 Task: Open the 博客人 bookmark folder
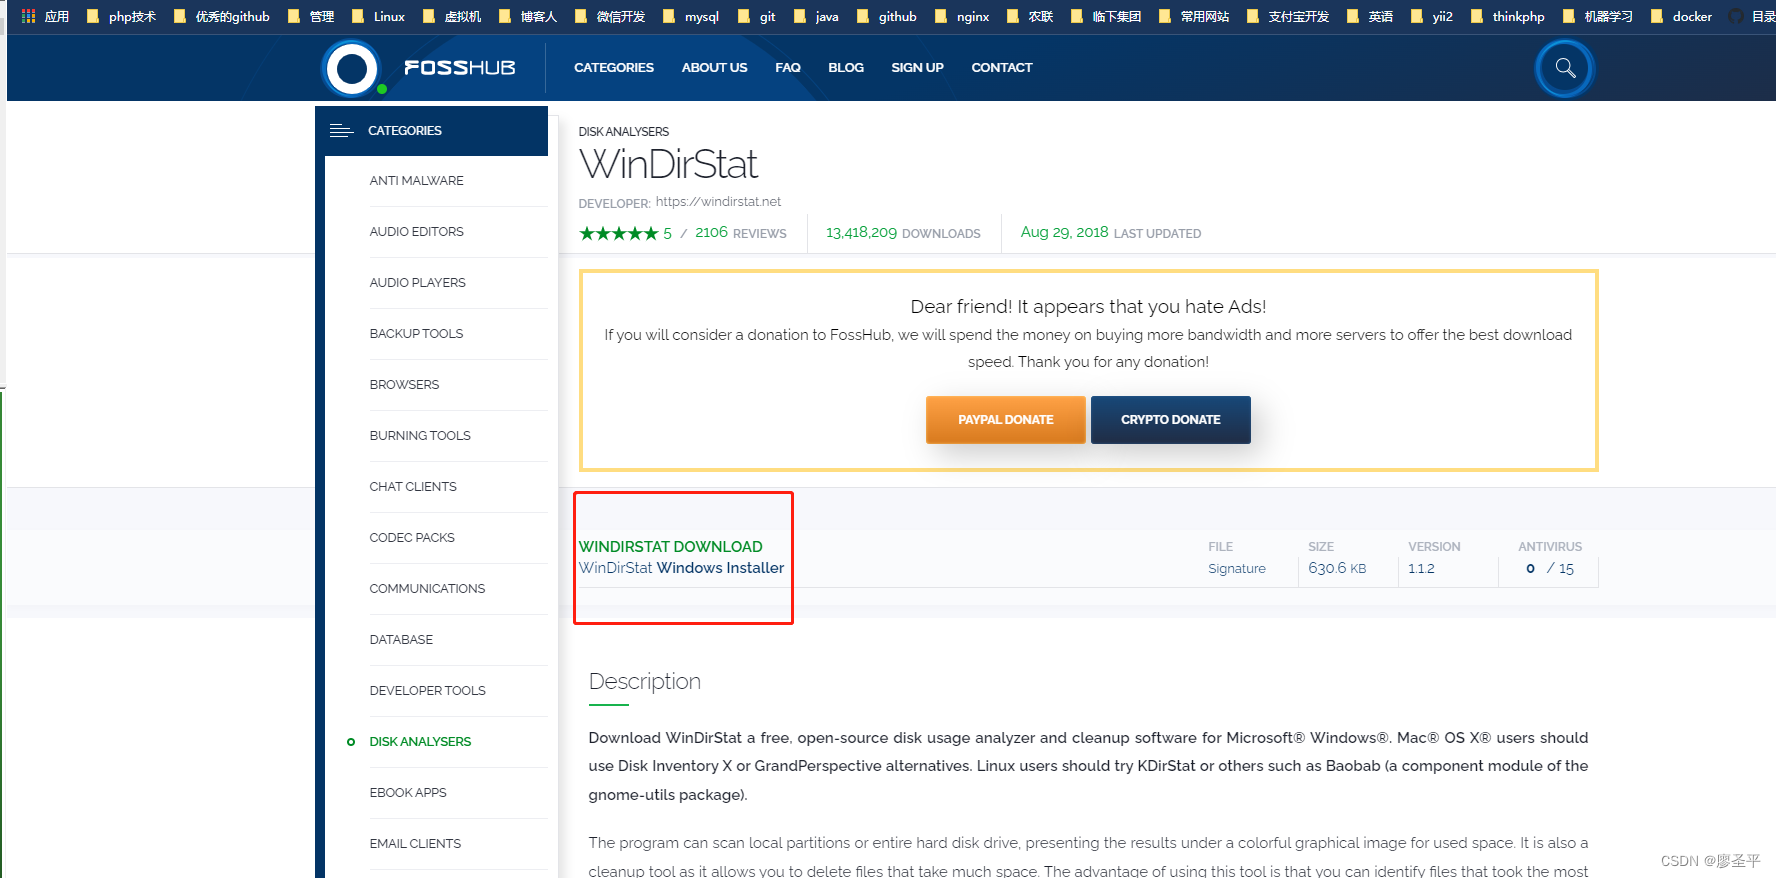(528, 16)
